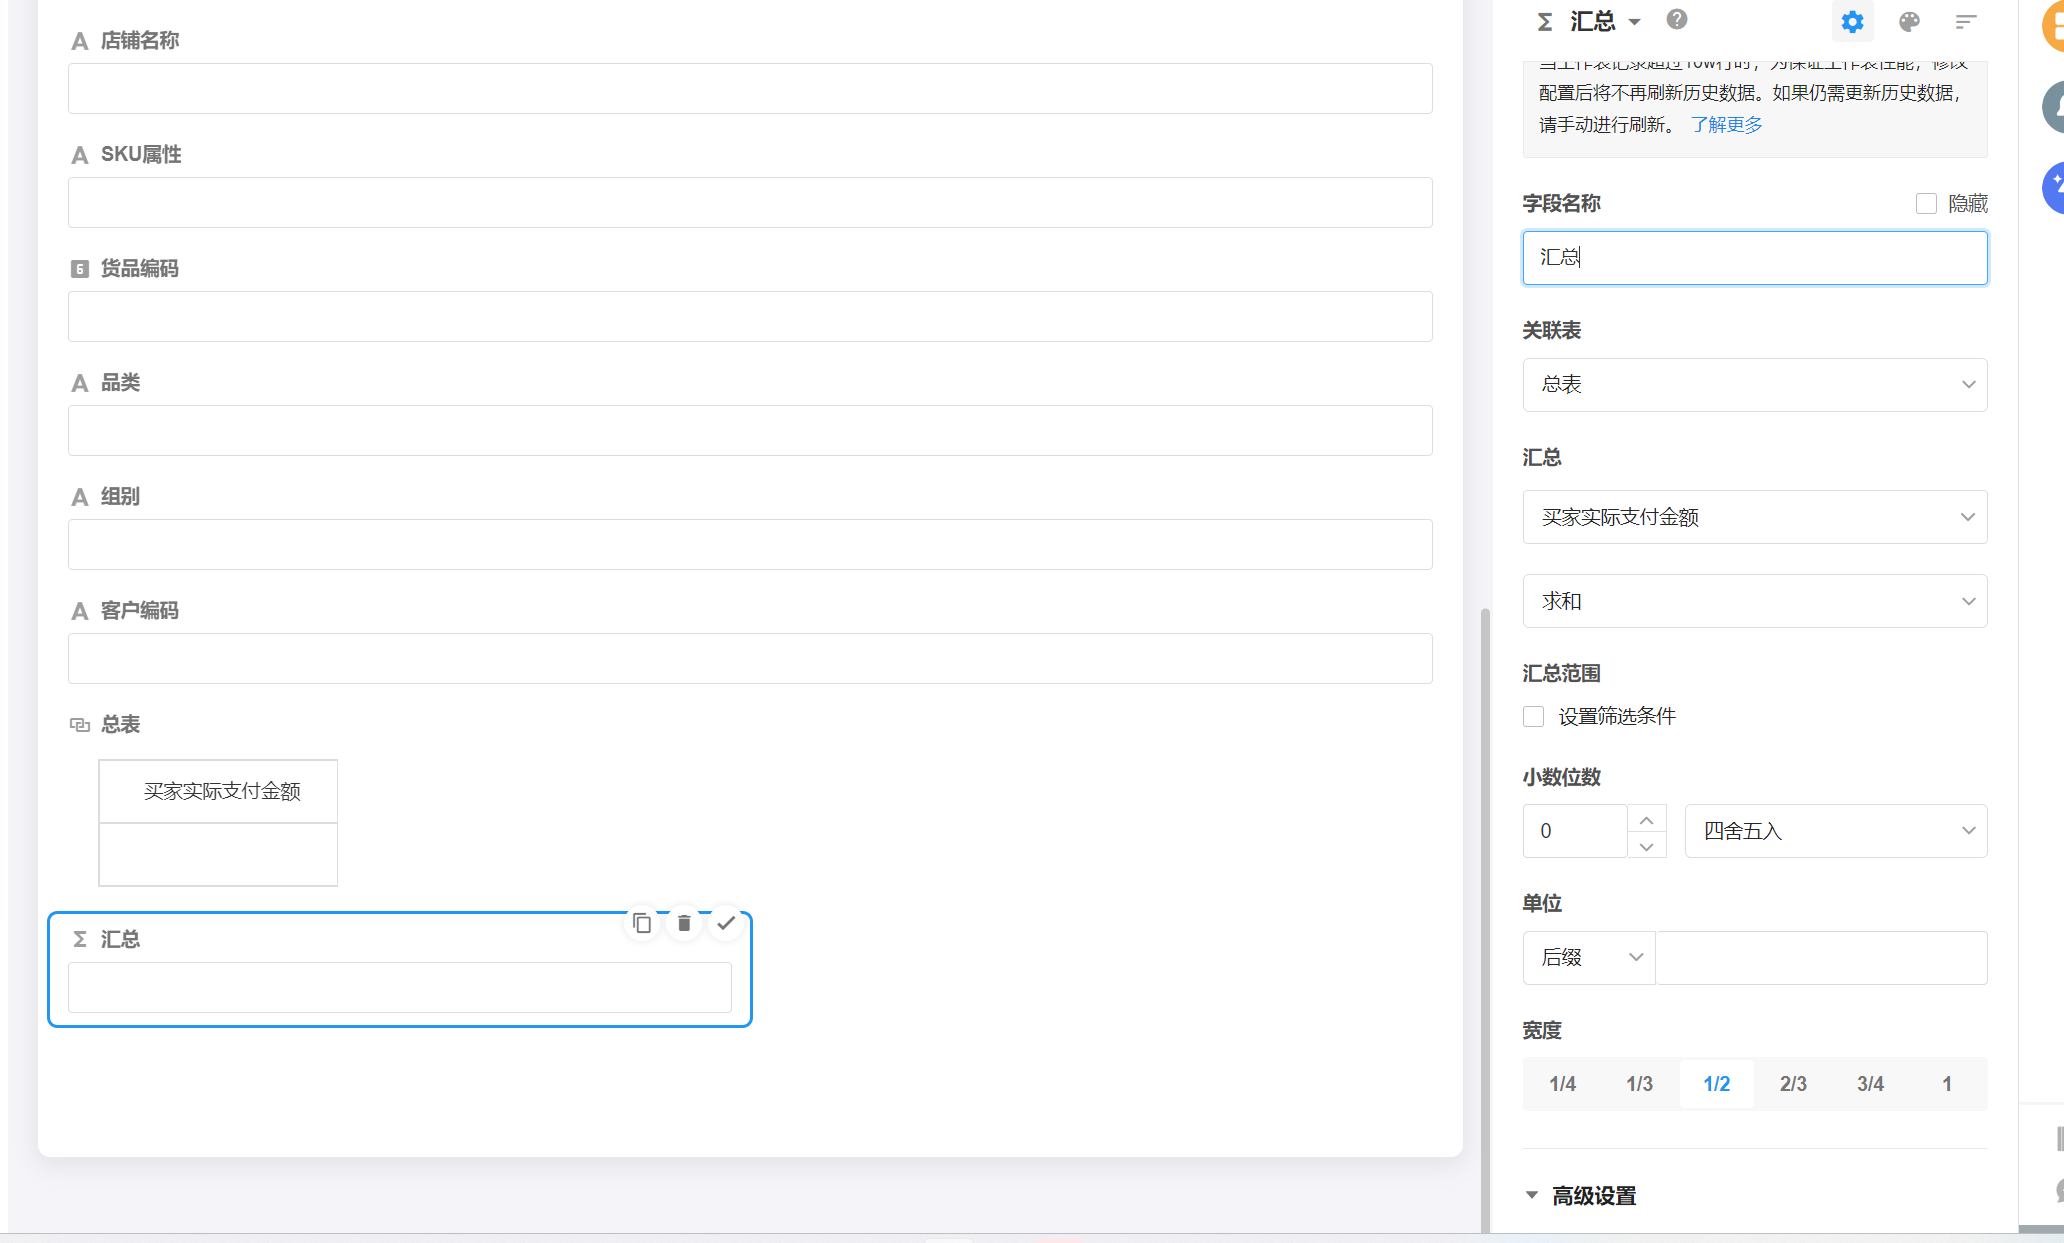Viewport: 2064px width, 1243px height.
Task: Select the 1/4 width option
Action: click(x=1562, y=1083)
